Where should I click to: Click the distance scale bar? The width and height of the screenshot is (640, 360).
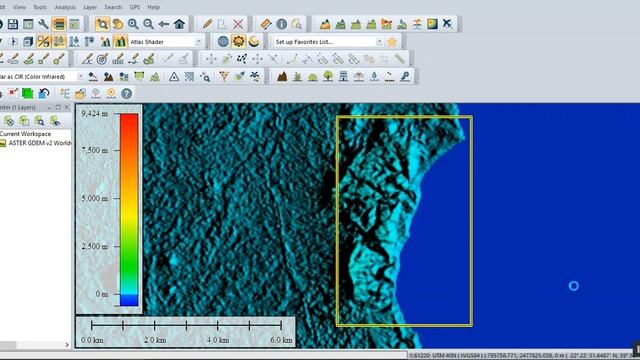click(x=186, y=325)
